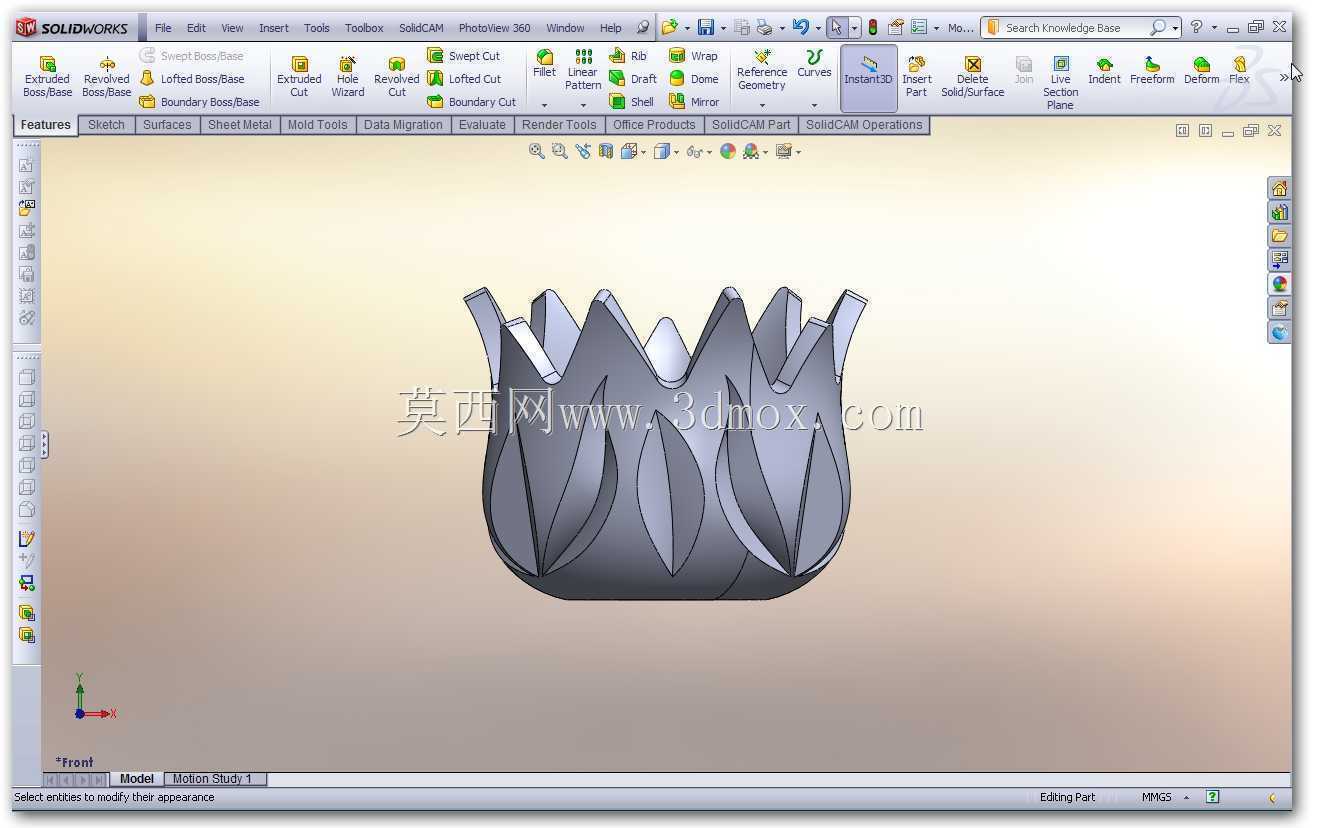
Task: Switch to the Sketch tab
Action: pos(106,125)
